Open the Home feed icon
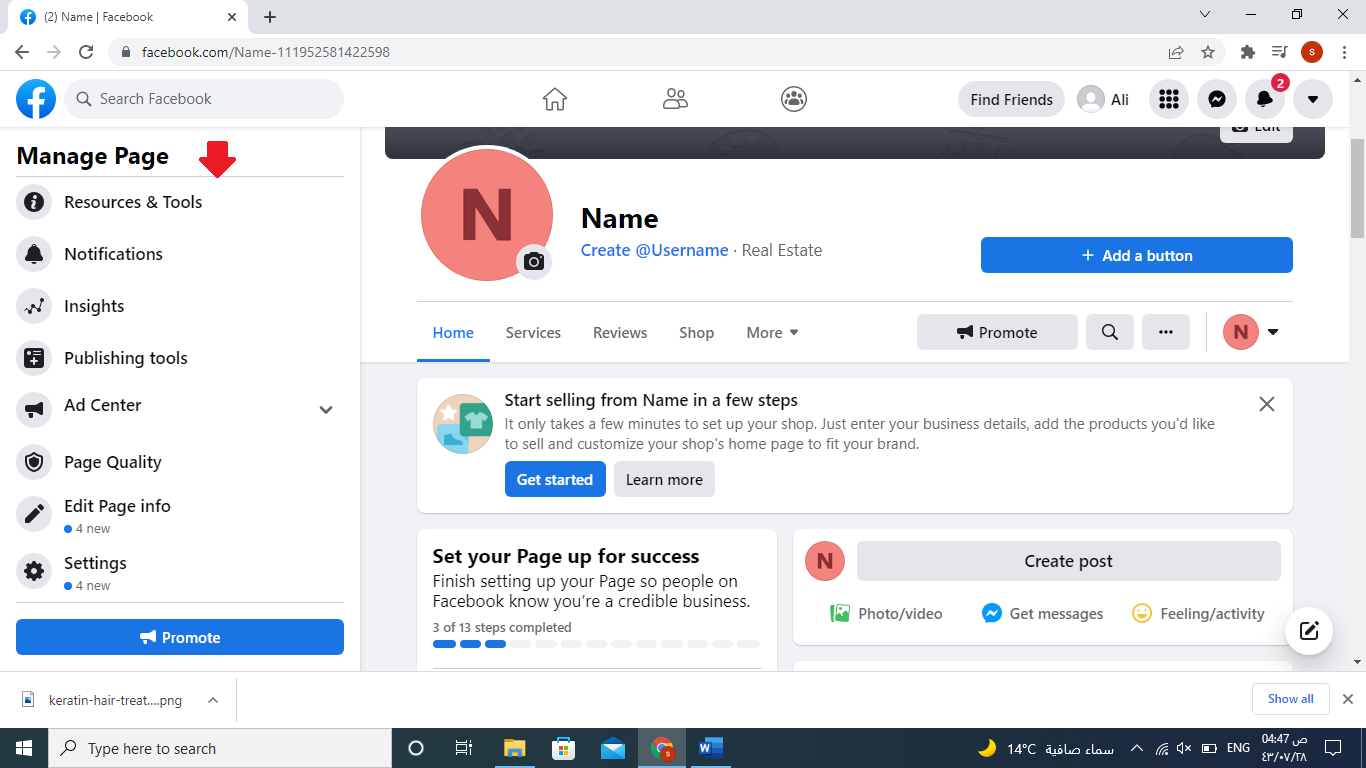 pos(554,99)
